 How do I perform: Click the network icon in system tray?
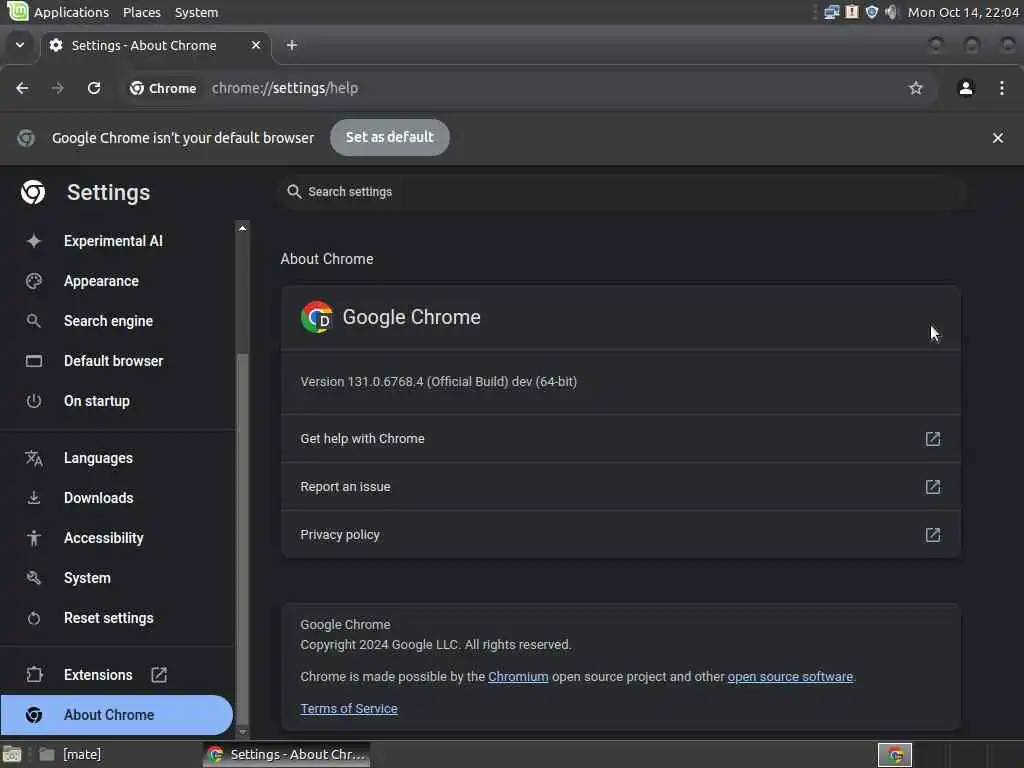[x=831, y=12]
